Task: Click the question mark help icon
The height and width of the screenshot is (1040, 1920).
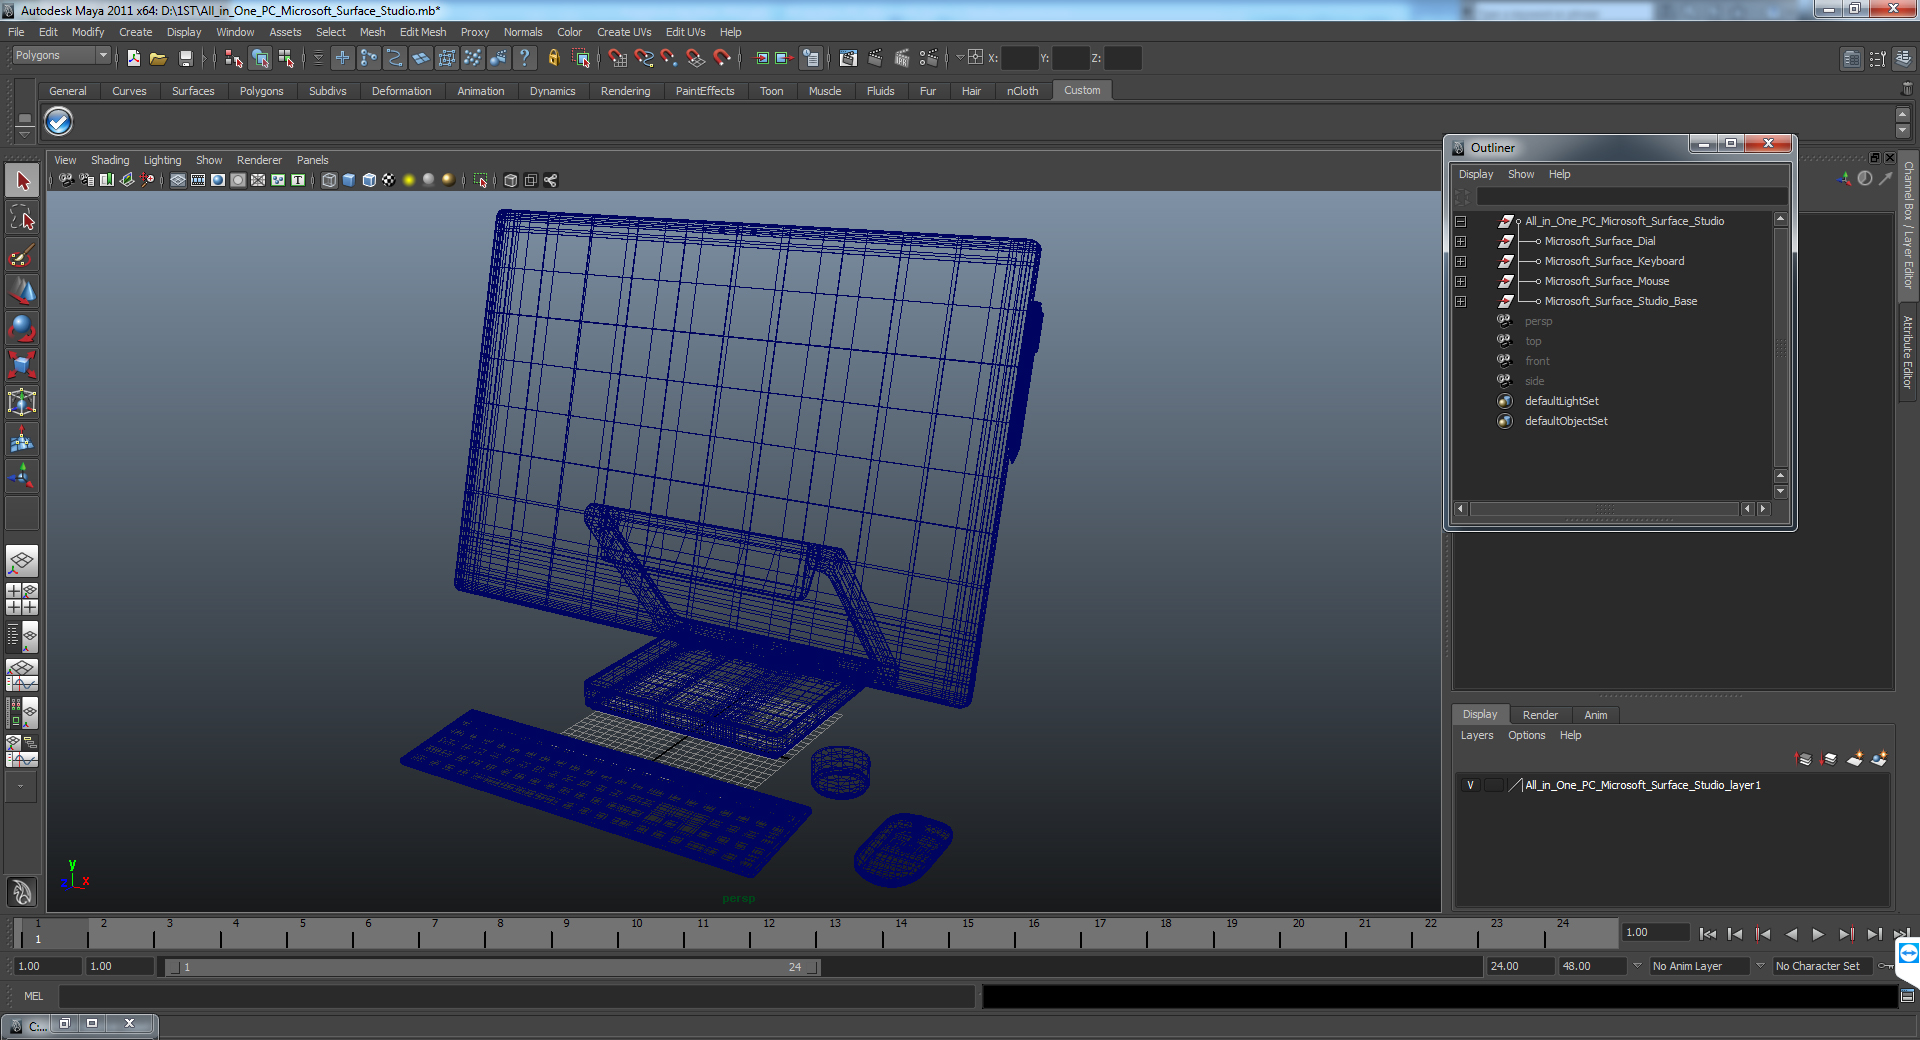Action: point(524,58)
